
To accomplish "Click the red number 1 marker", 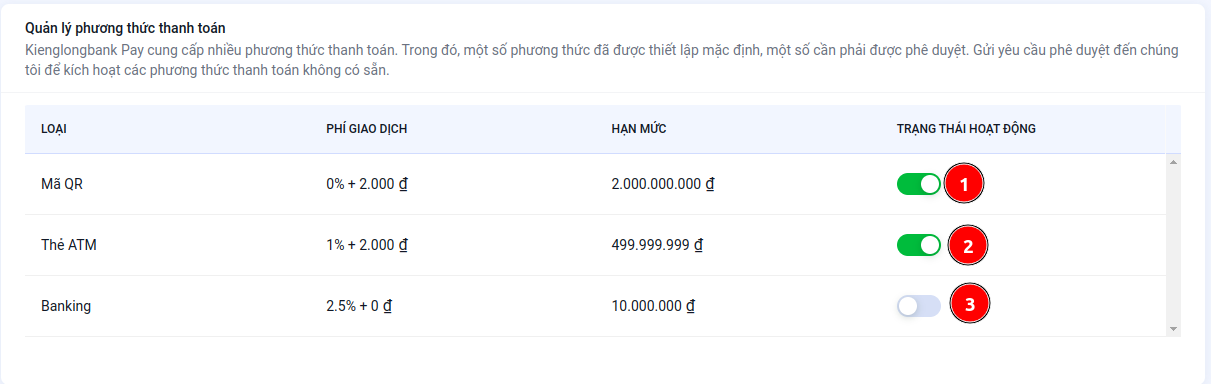I will (965, 184).
